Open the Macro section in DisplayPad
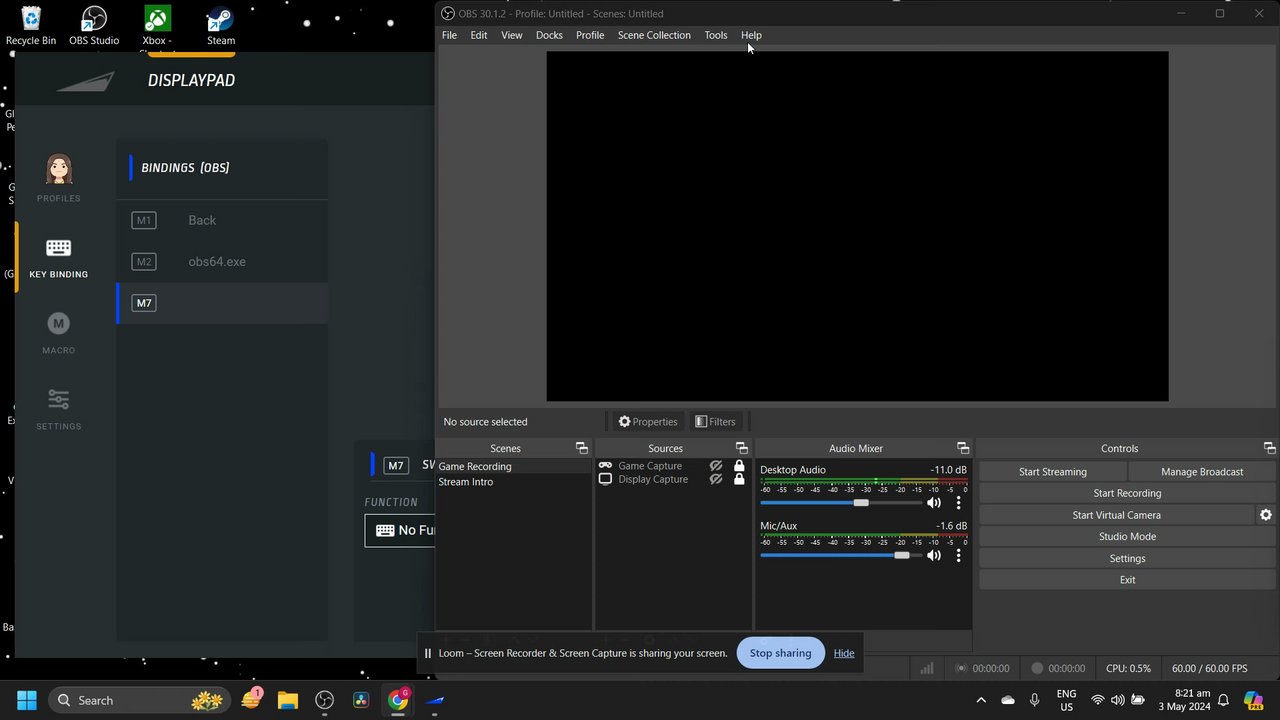This screenshot has width=1280, height=720. [x=59, y=333]
